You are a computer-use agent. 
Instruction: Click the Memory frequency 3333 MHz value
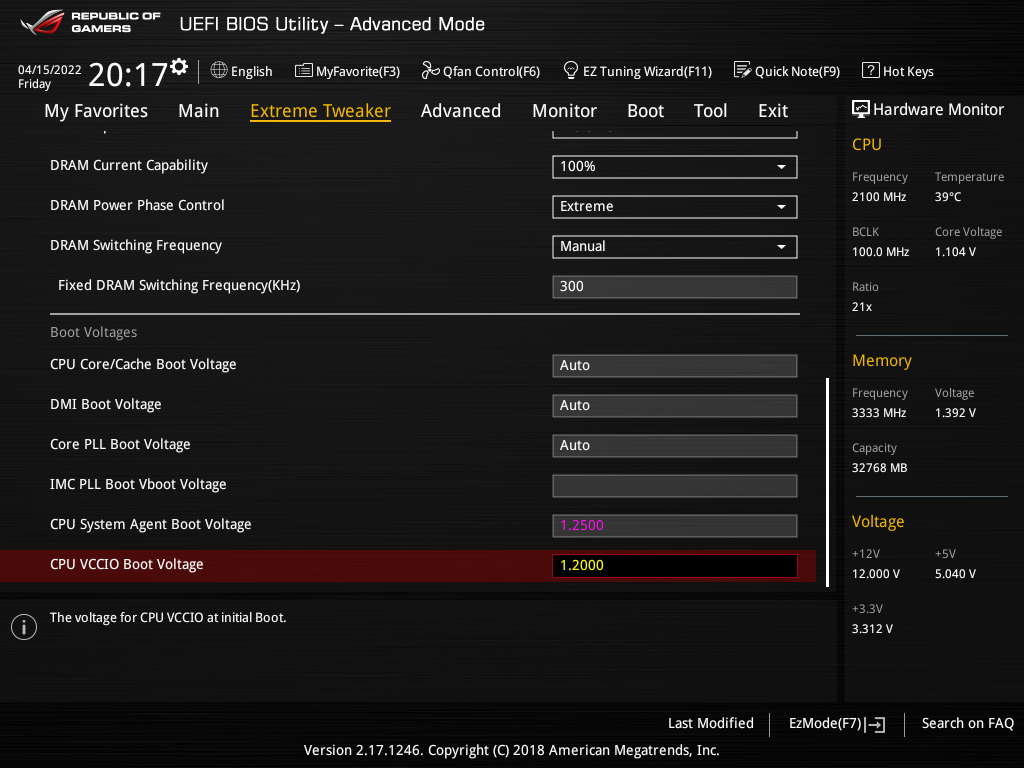[x=878, y=413]
